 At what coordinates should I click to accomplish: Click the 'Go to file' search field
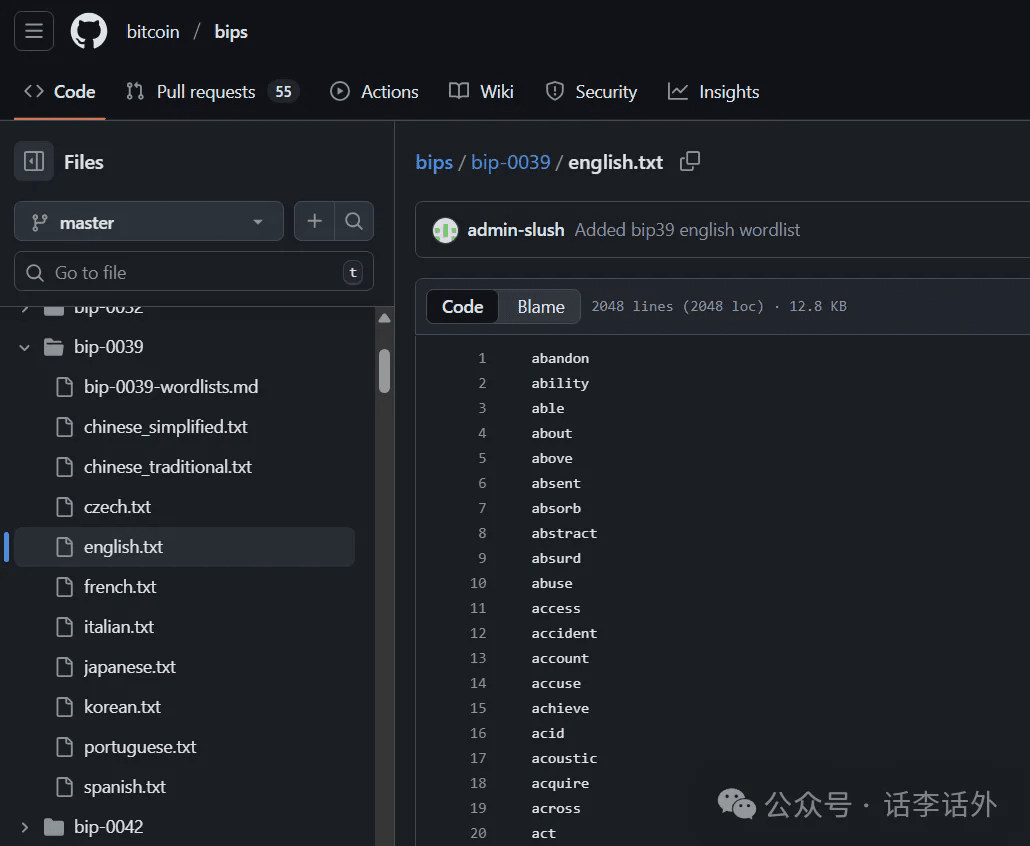[x=190, y=272]
